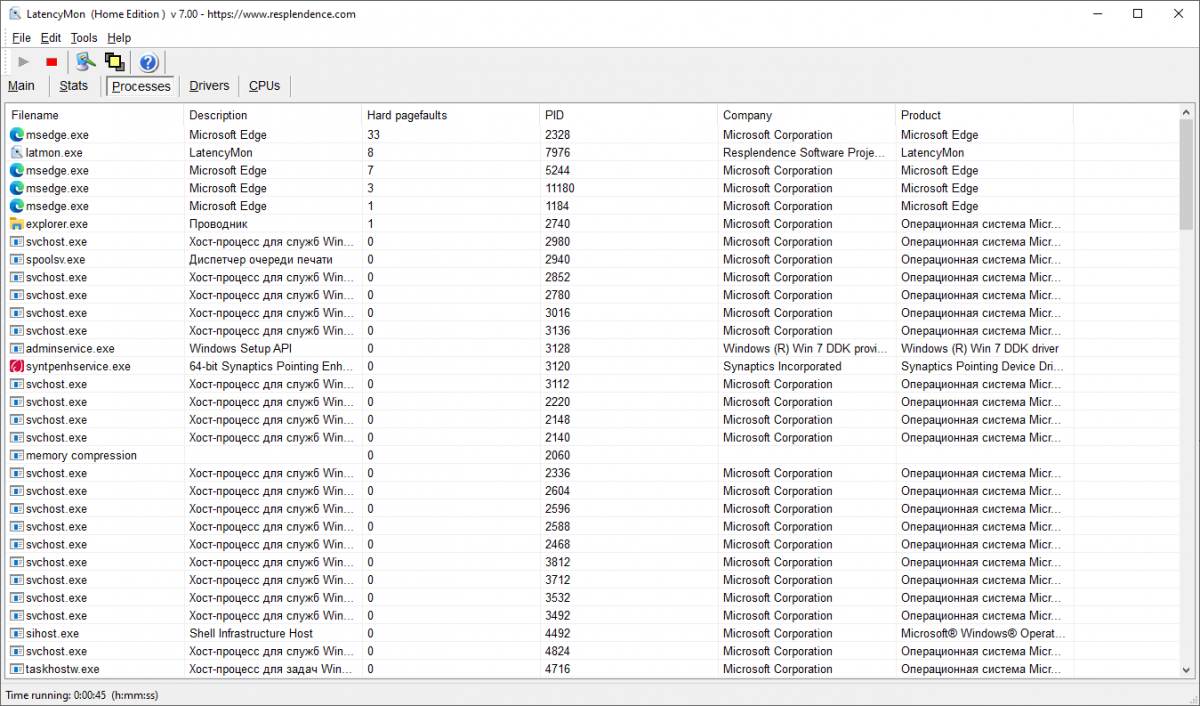Click the Edge icon for PID 5244
Screen dimensions: 1200x706
coord(17,170)
